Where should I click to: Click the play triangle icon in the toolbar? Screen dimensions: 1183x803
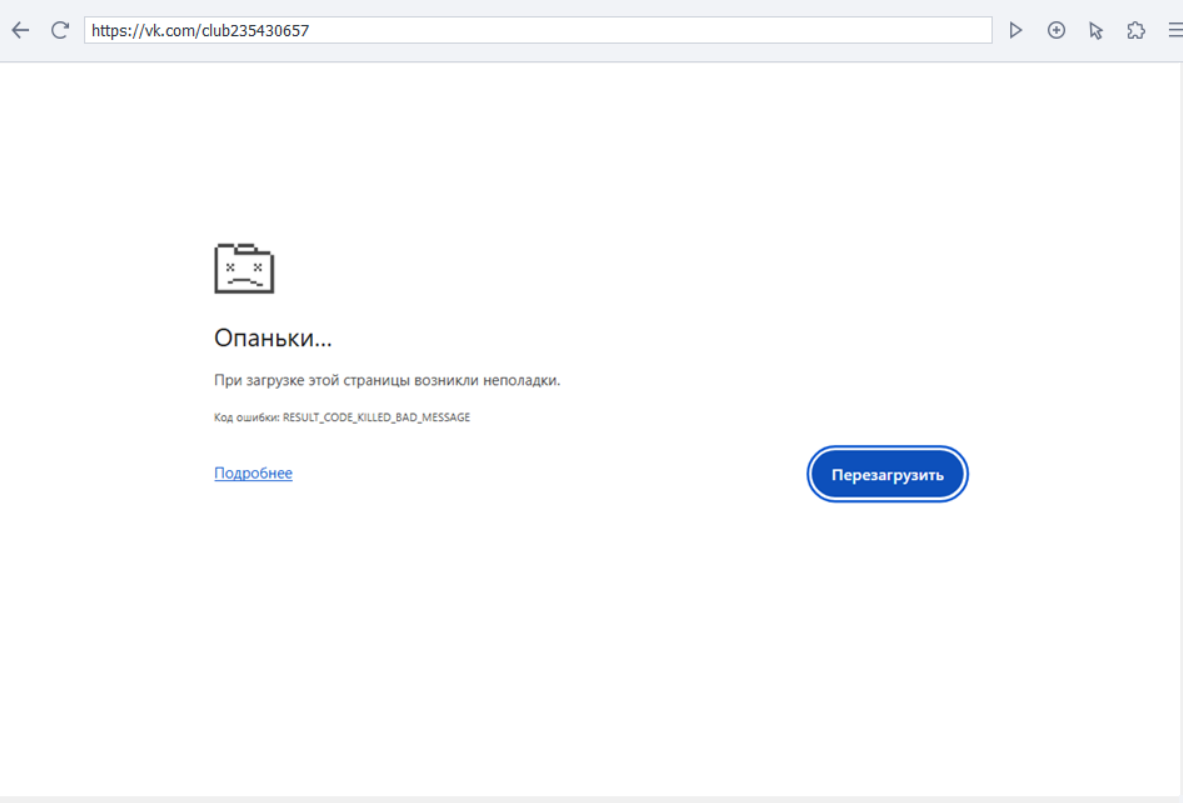pyautogui.click(x=1016, y=30)
